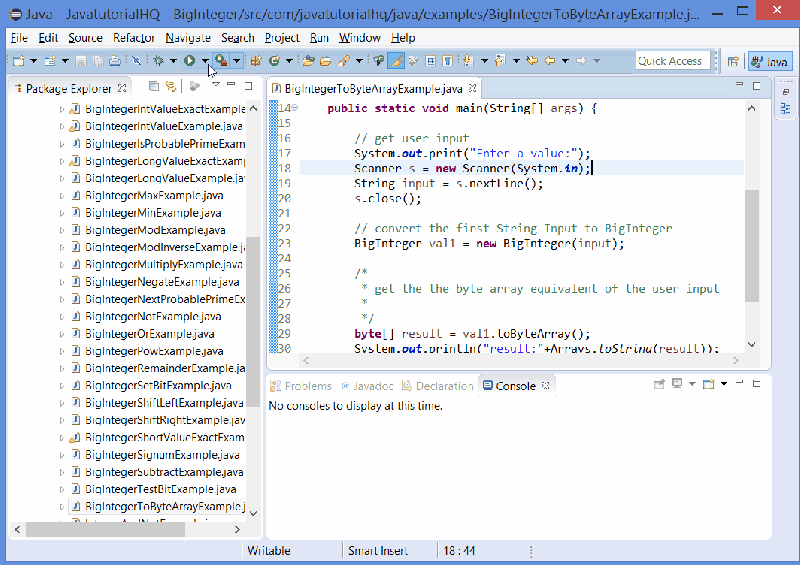Screen dimensions: 800x565
Task: Collapse main method fold marker at line 14
Action: [x=295, y=108]
